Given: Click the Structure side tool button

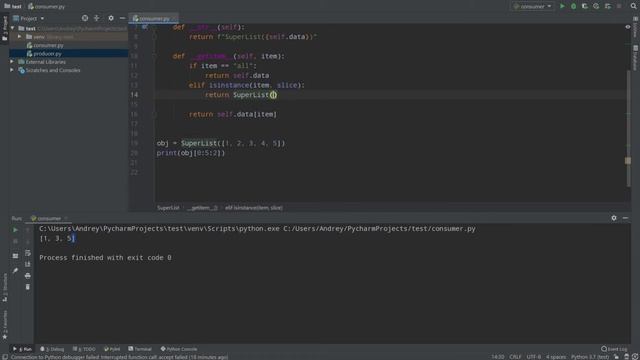Looking at the screenshot, I should (x=4, y=287).
